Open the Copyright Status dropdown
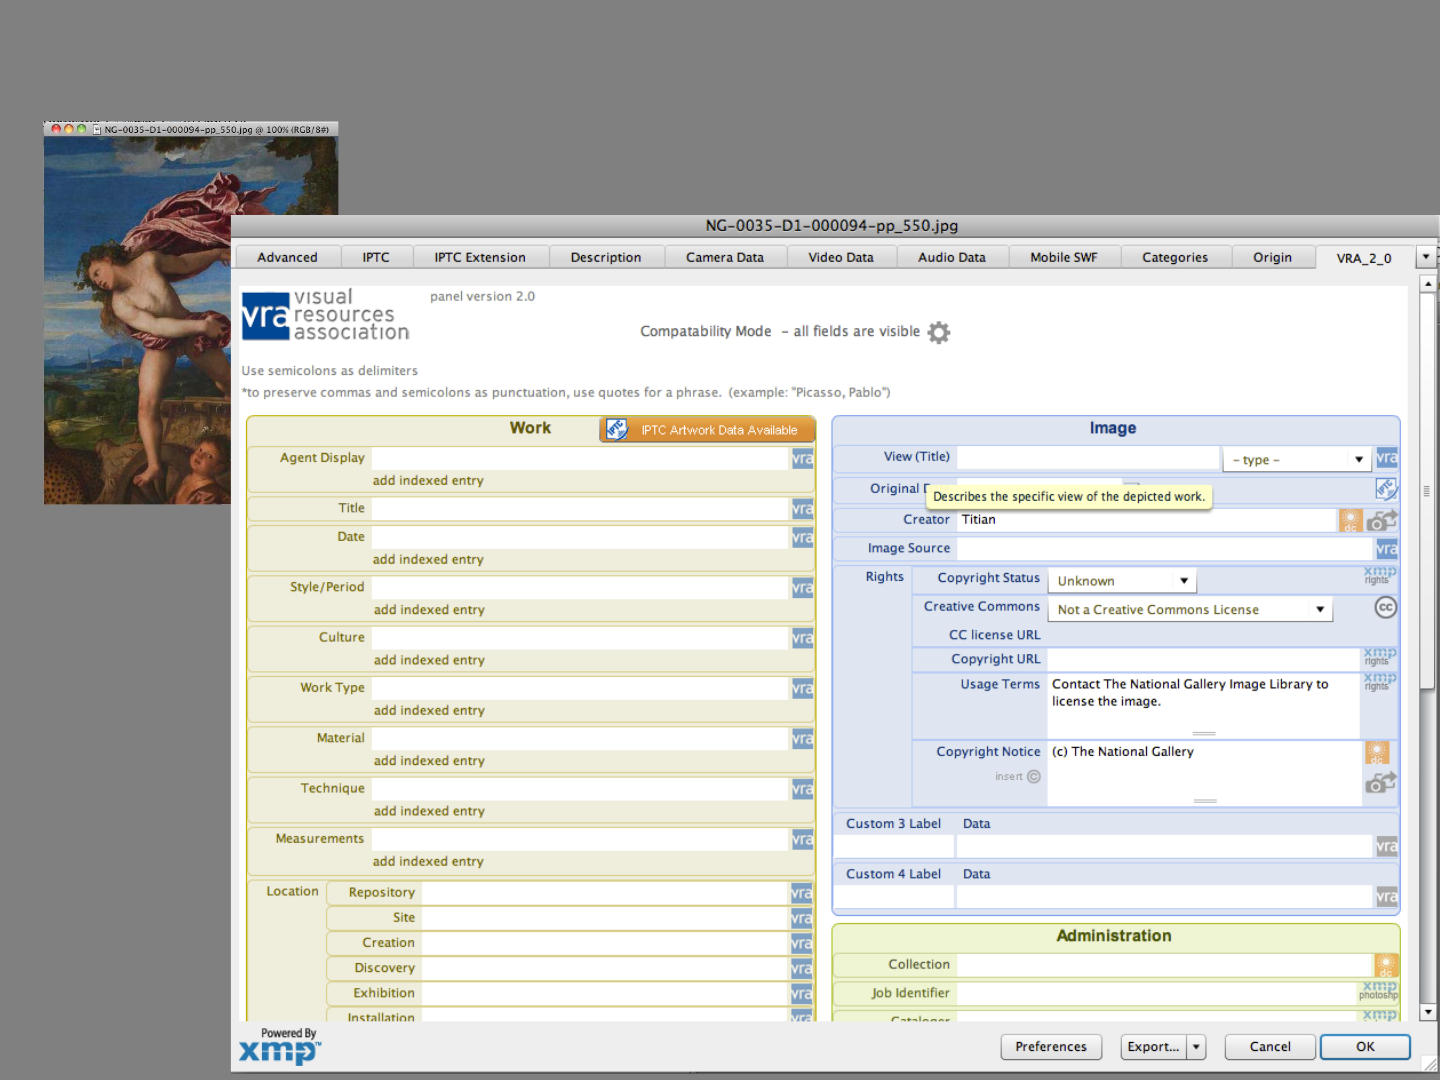 [1122, 581]
